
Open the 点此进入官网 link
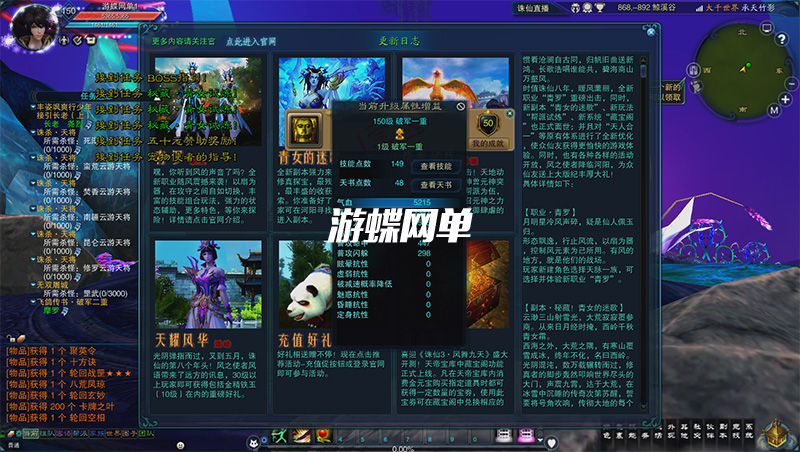click(x=251, y=41)
